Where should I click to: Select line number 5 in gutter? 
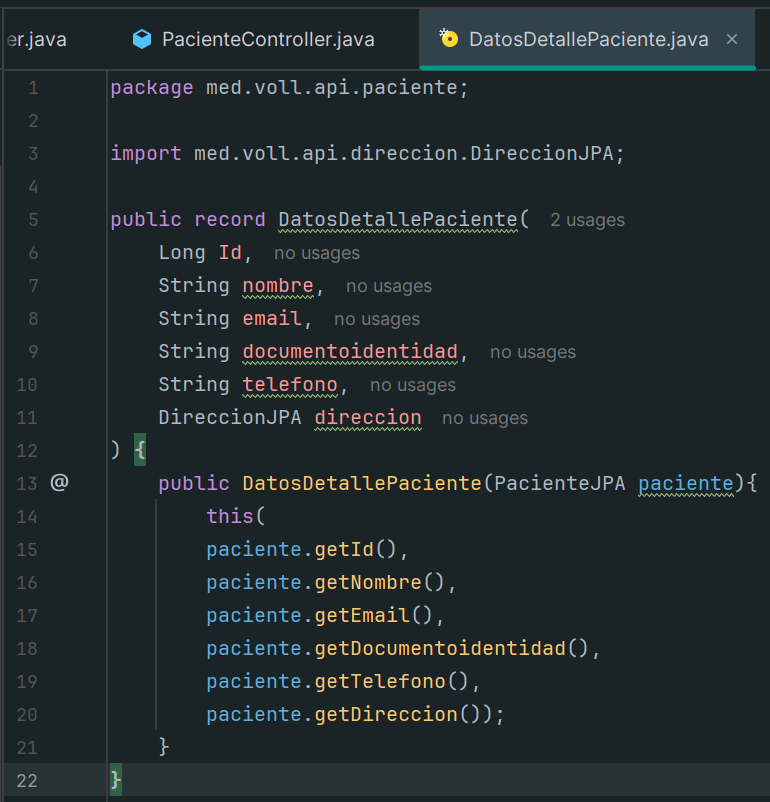[x=33, y=220]
